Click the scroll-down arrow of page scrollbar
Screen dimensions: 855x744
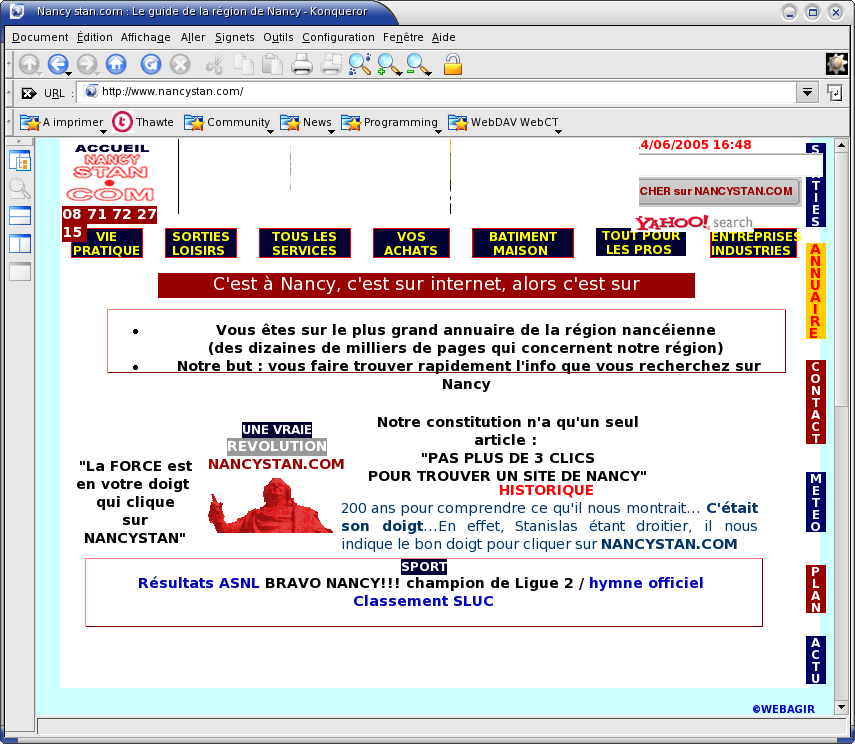841,707
